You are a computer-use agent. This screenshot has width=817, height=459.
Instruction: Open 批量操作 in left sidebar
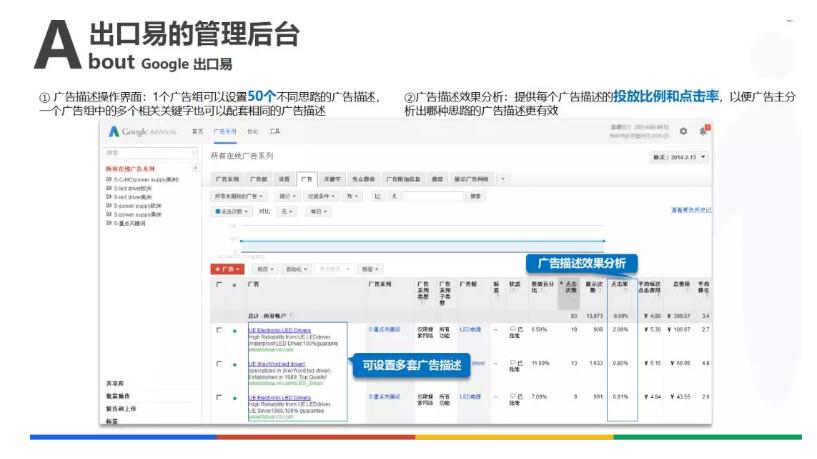tap(118, 396)
